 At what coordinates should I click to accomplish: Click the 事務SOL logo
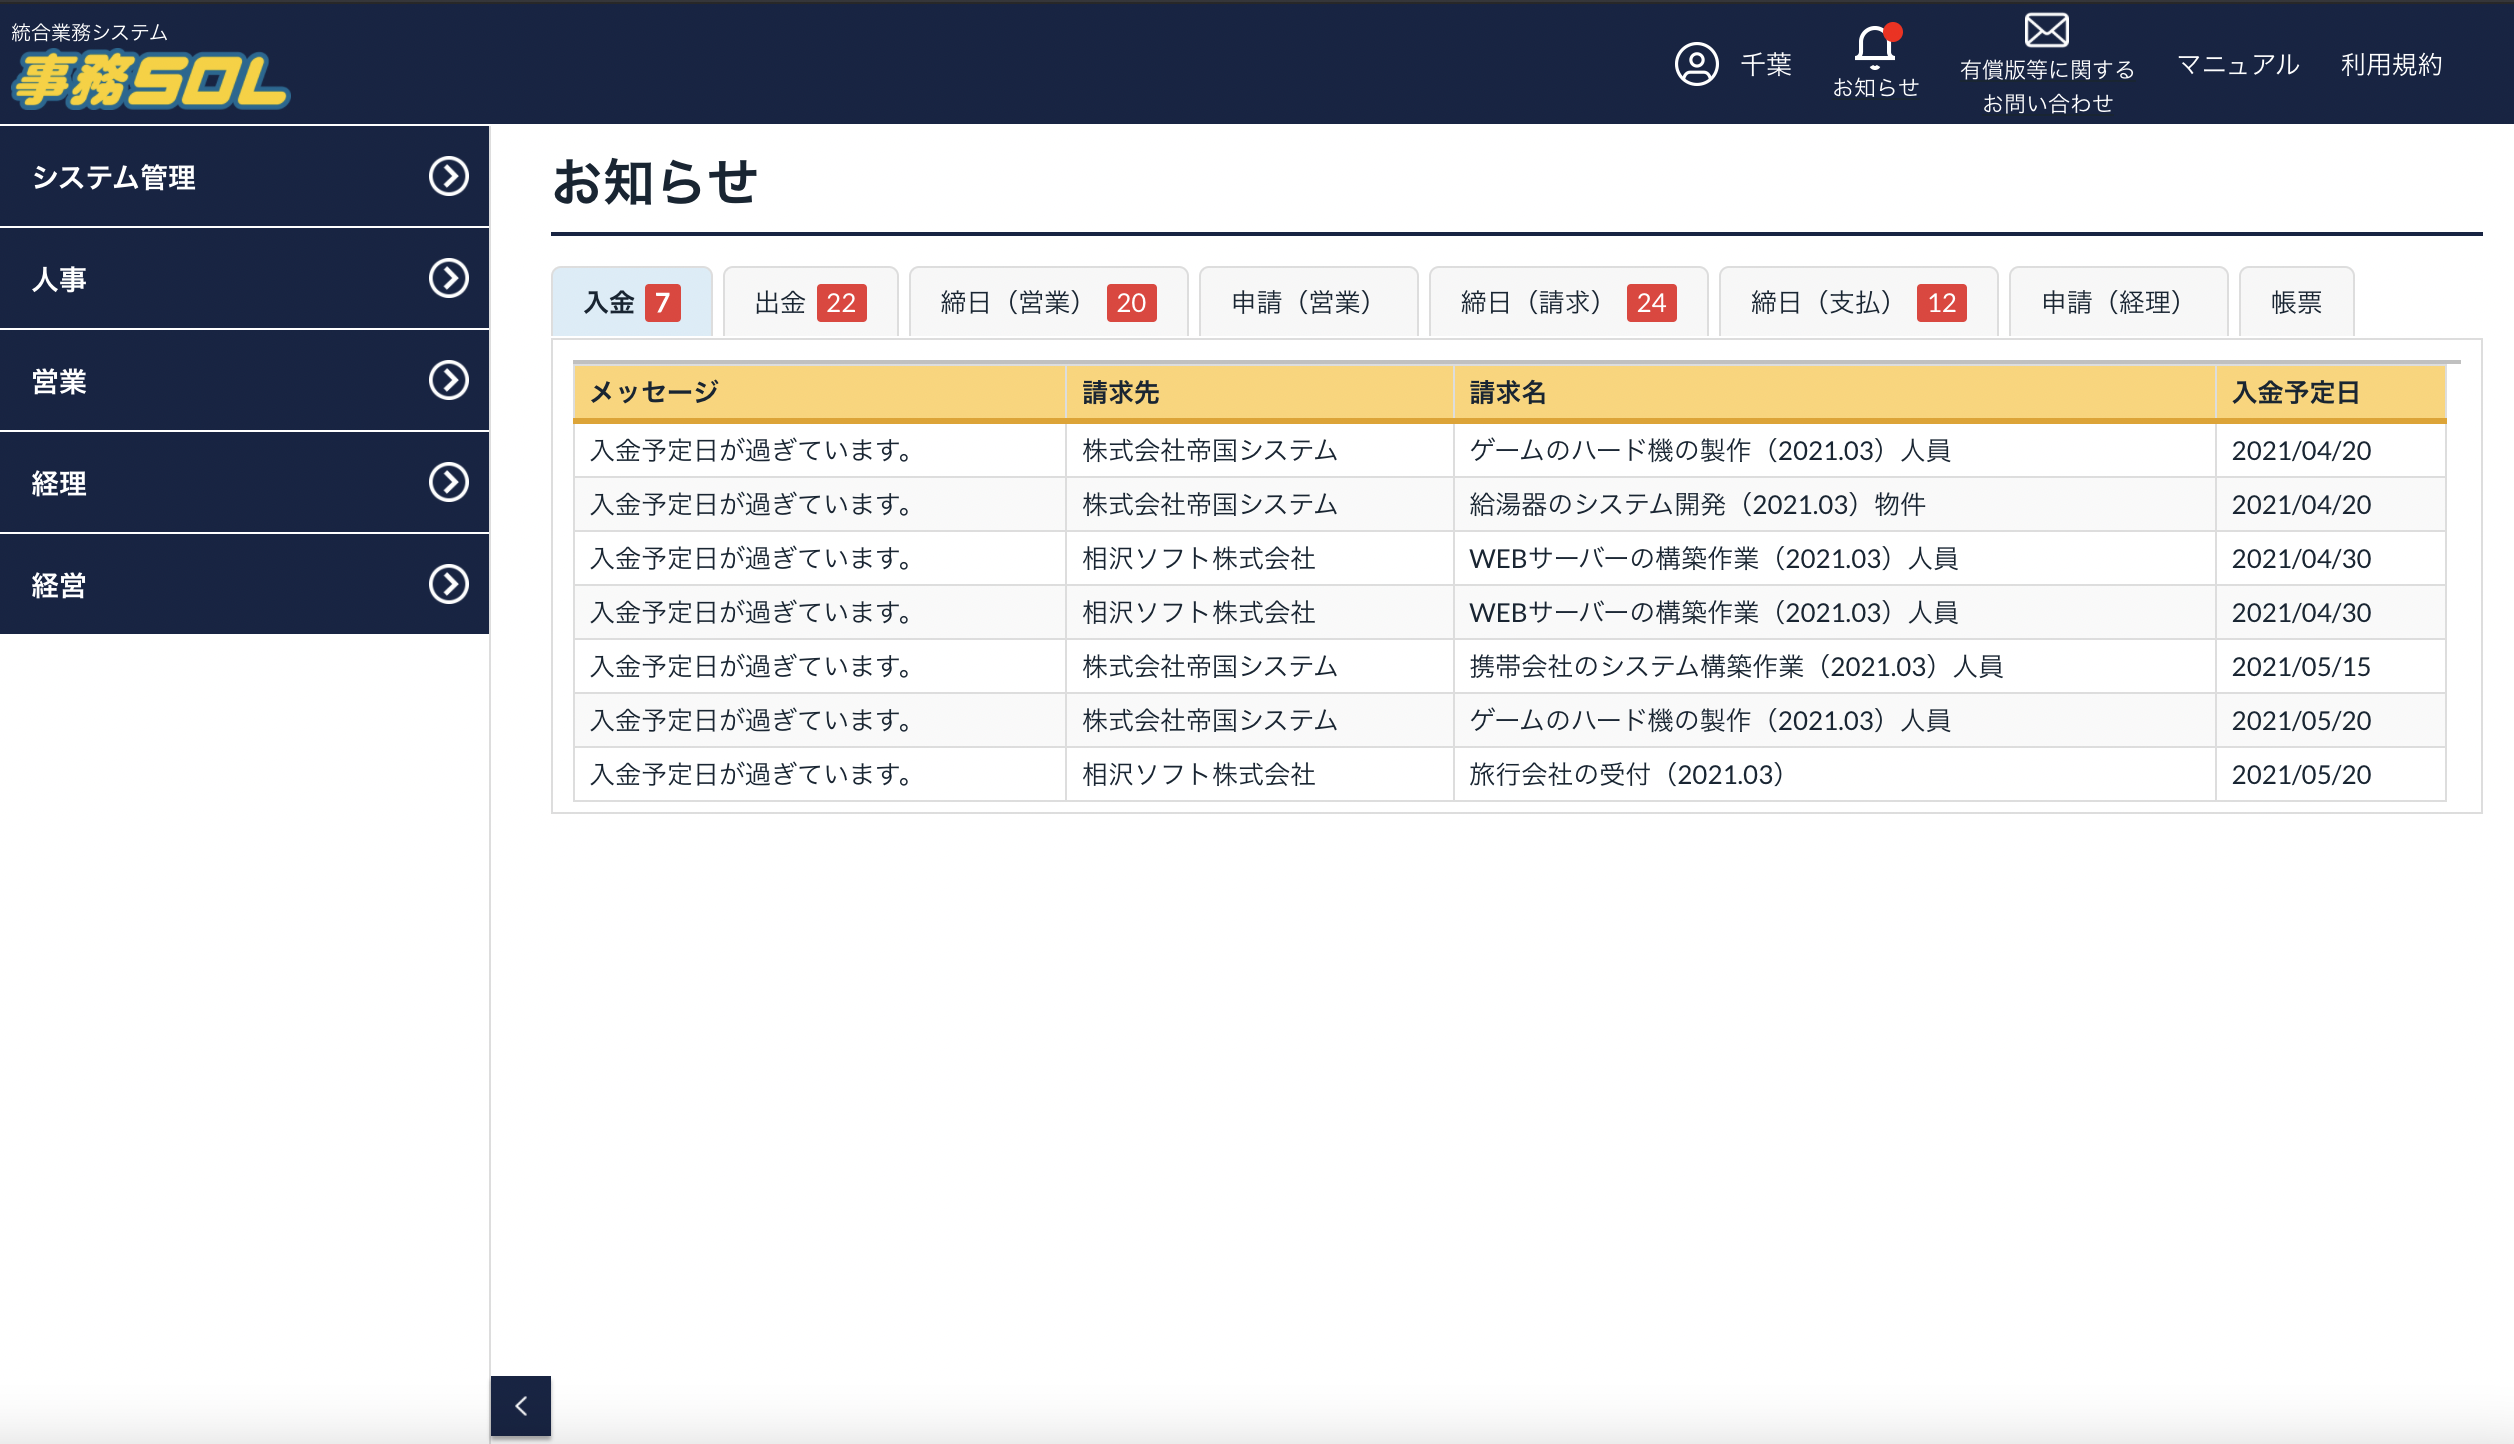pos(150,80)
